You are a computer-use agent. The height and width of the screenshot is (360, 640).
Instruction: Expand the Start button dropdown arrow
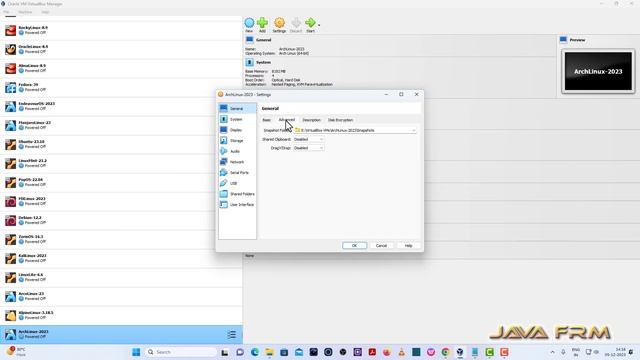pyautogui.click(x=319, y=25)
